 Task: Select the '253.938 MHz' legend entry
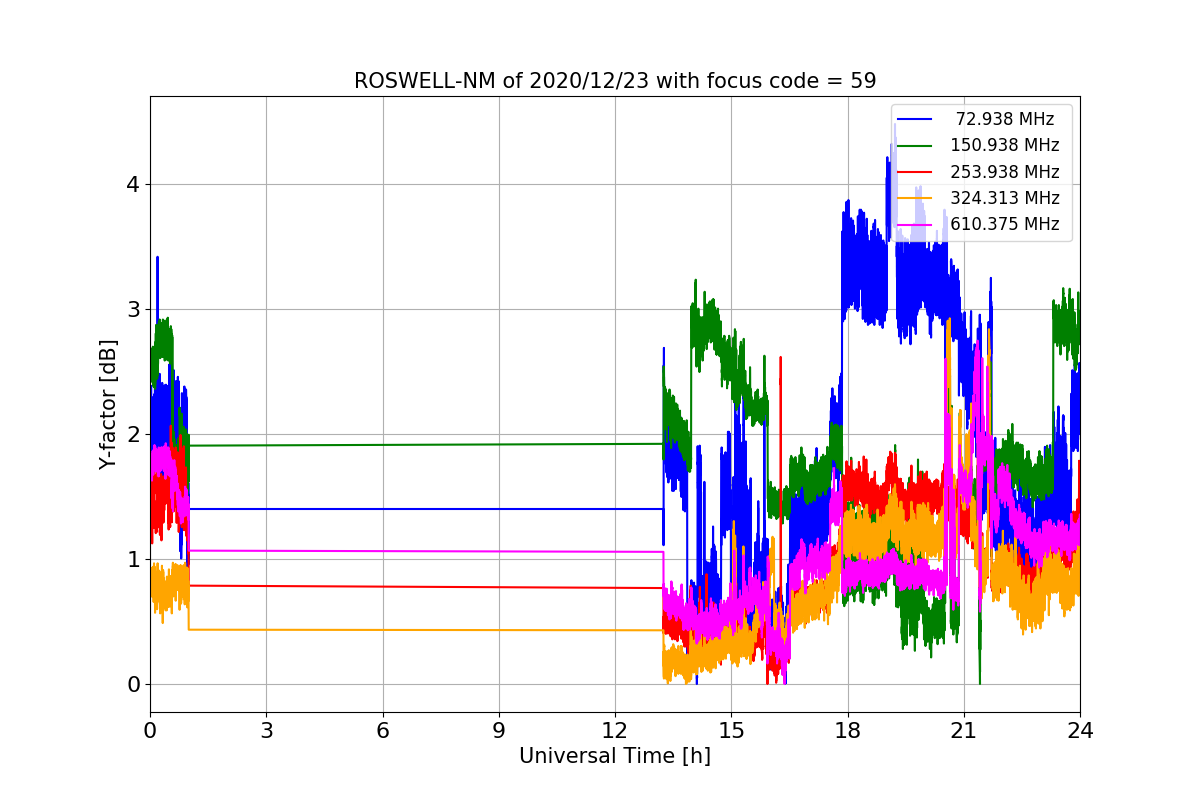pyautogui.click(x=1005, y=172)
